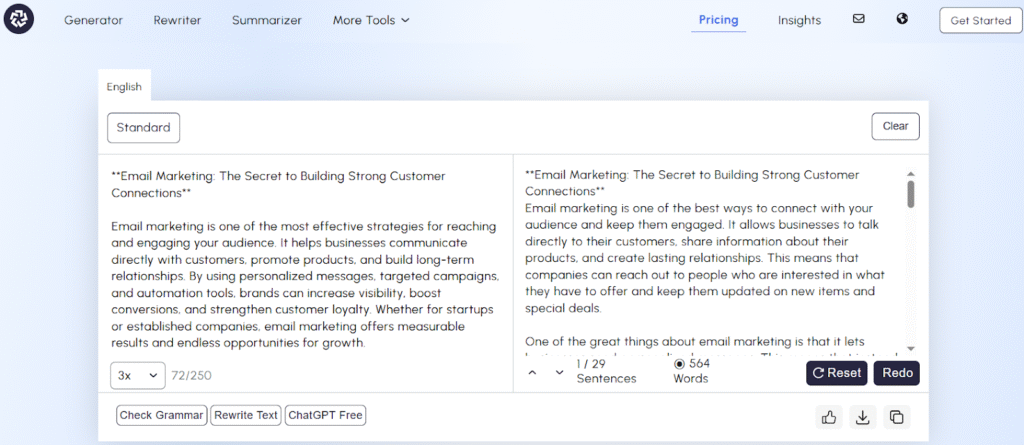Copy the output text to clipboard
This screenshot has width=1024, height=445.
pyautogui.click(x=896, y=417)
